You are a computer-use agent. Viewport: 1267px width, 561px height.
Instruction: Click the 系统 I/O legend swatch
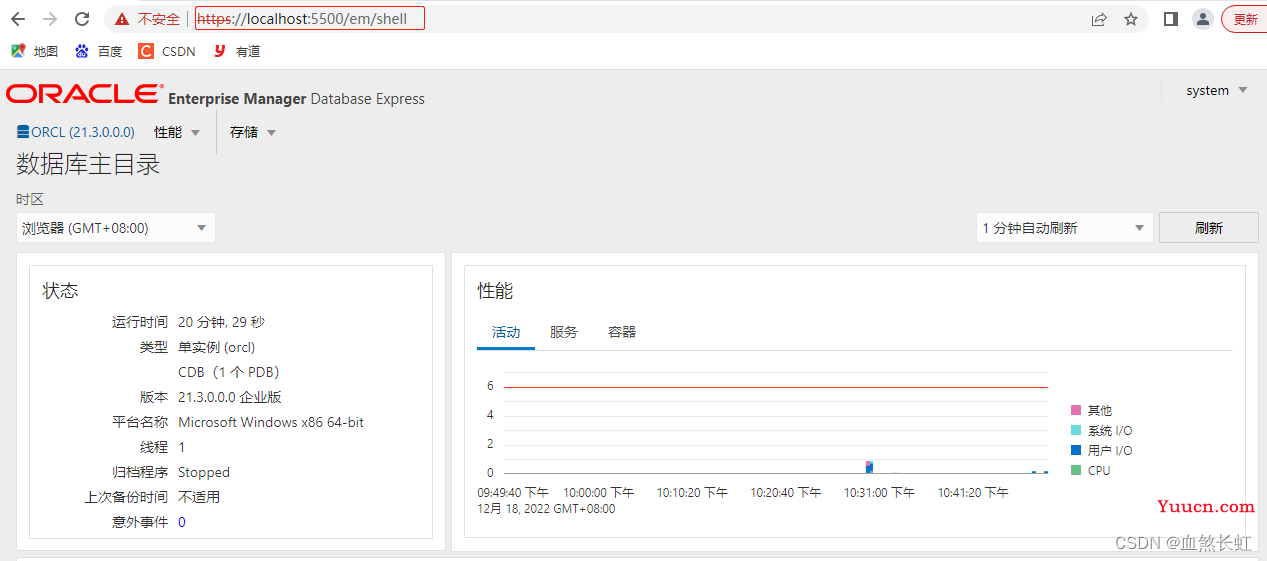pyautogui.click(x=1076, y=430)
